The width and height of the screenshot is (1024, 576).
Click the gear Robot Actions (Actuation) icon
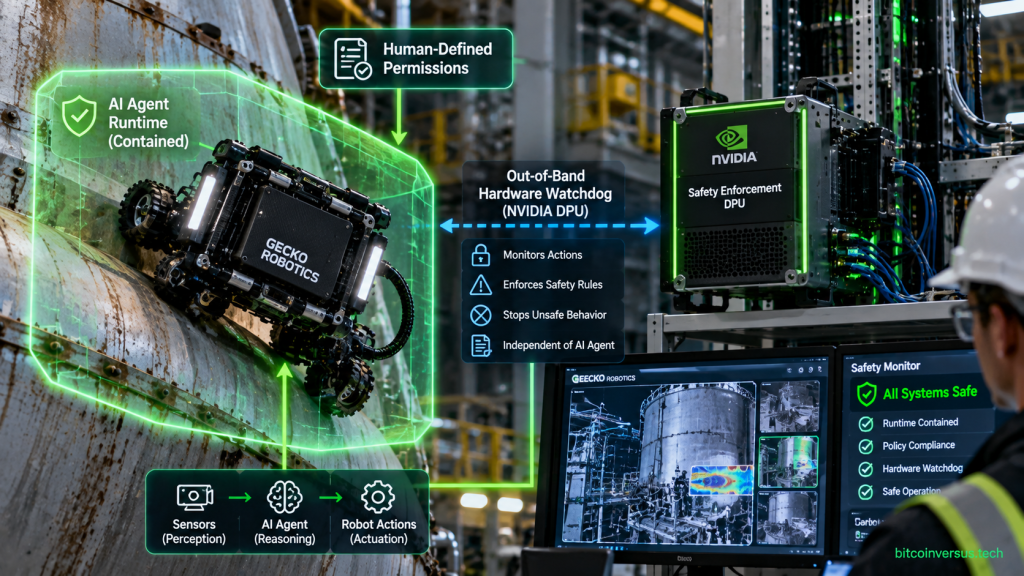(378, 497)
